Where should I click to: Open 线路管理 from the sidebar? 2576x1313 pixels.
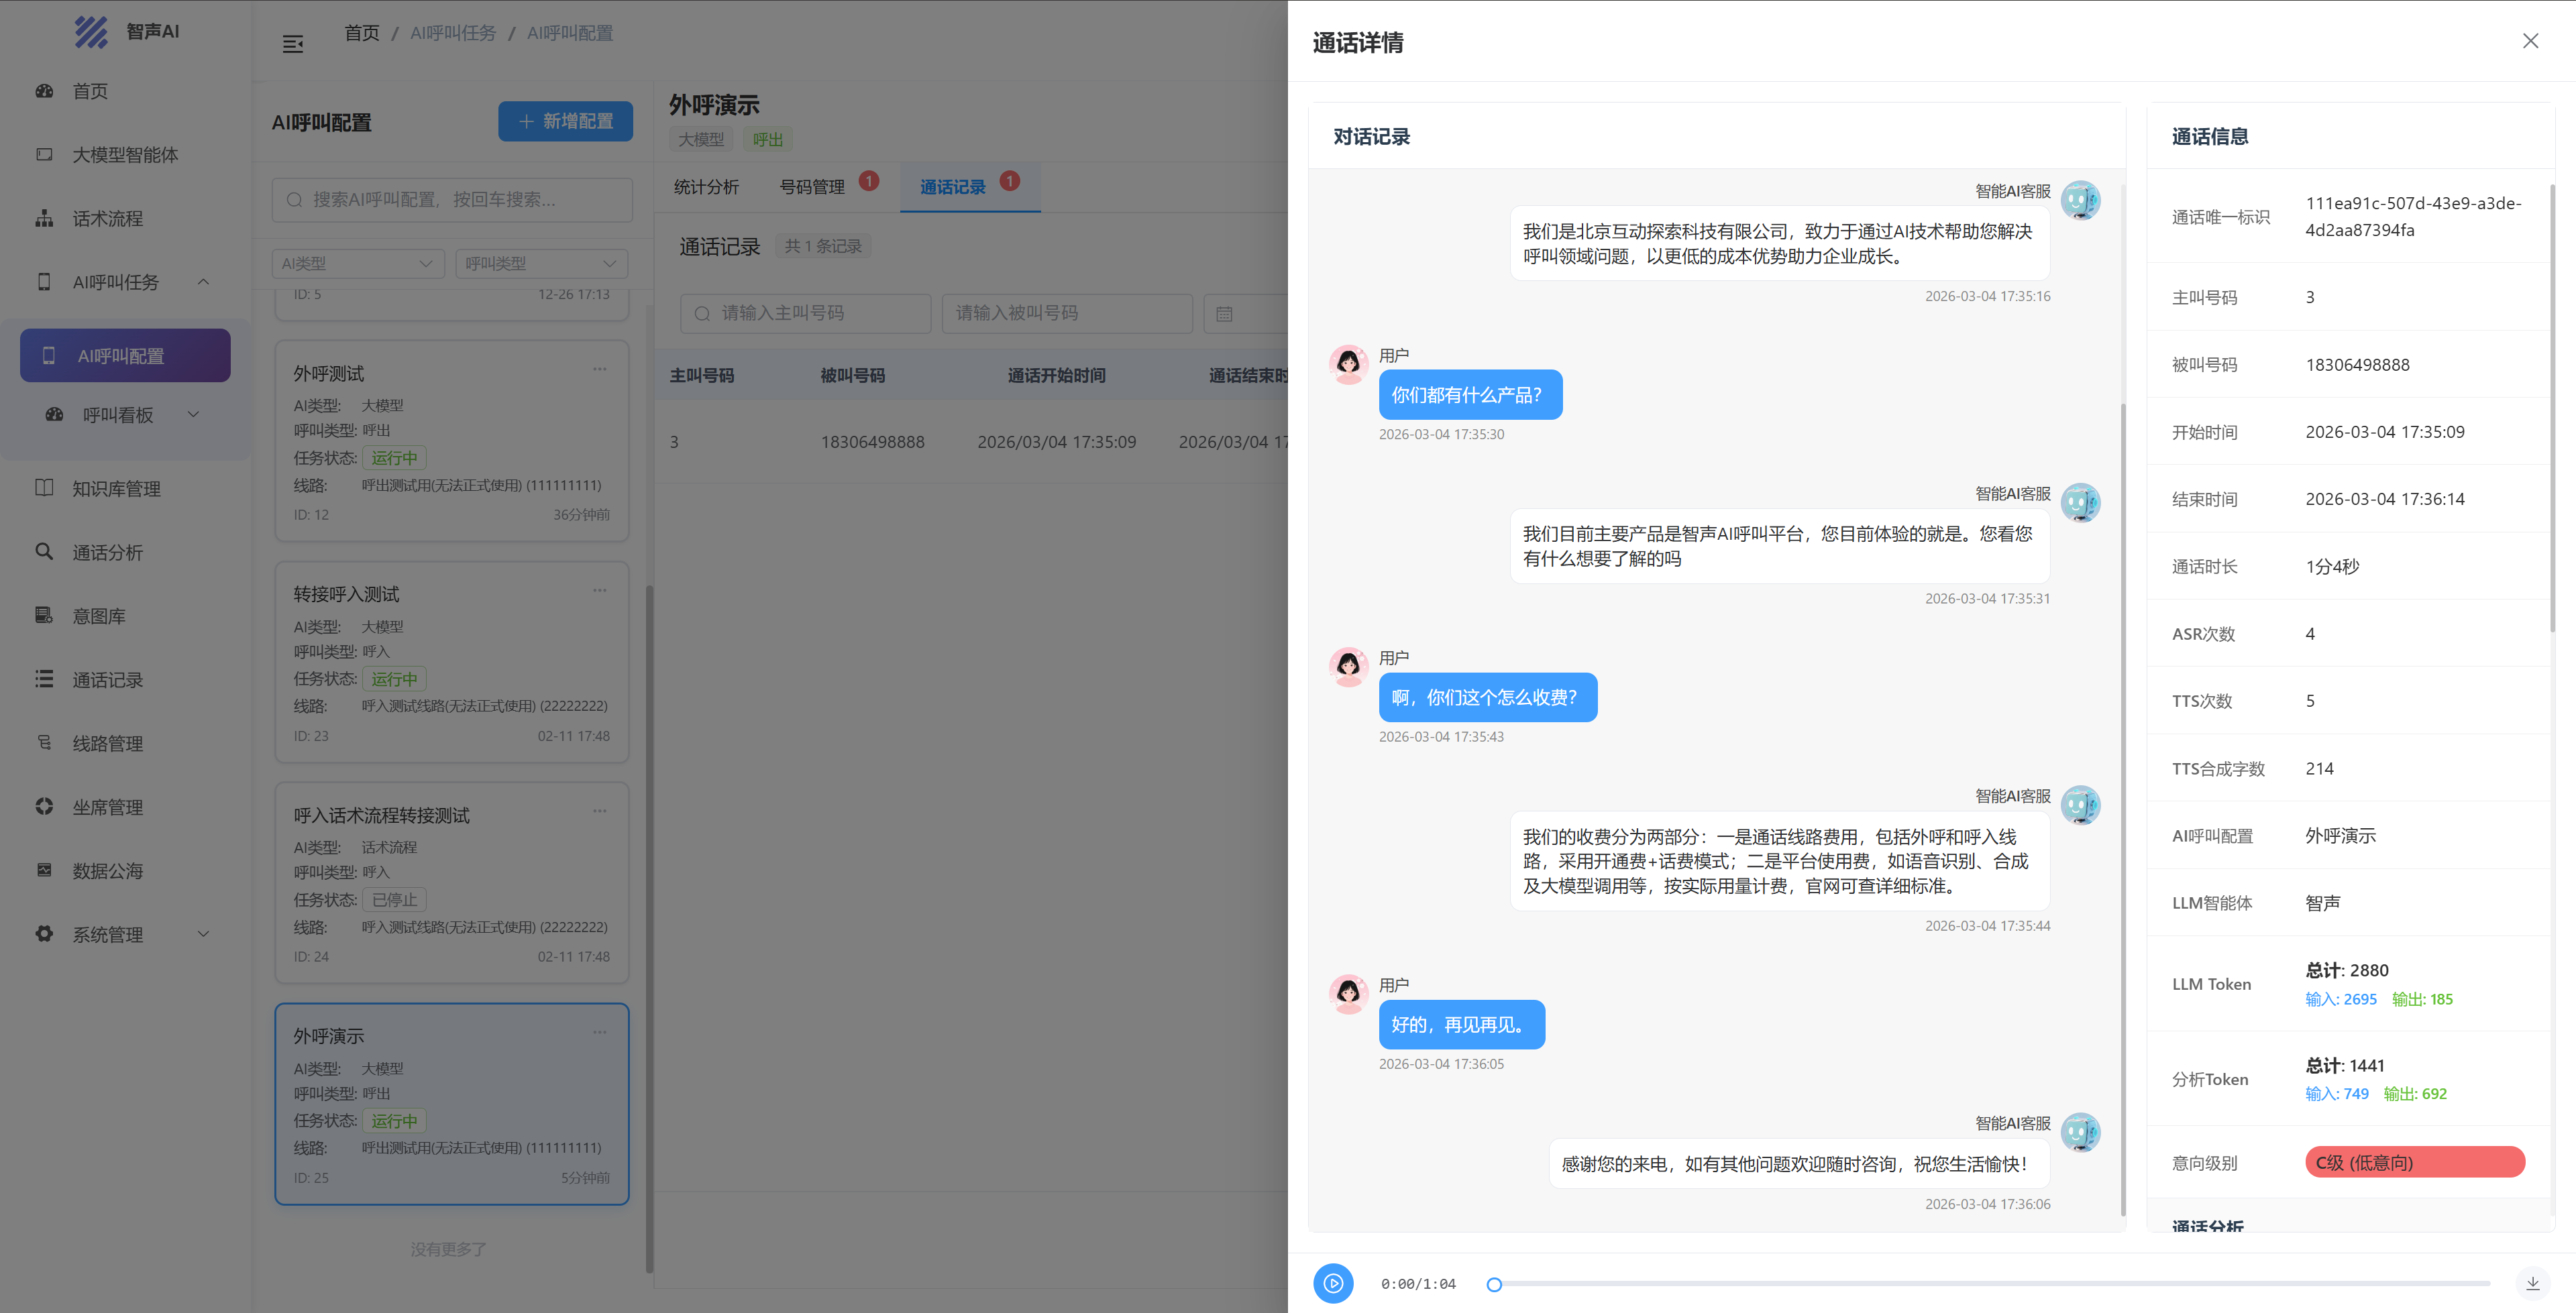(107, 744)
